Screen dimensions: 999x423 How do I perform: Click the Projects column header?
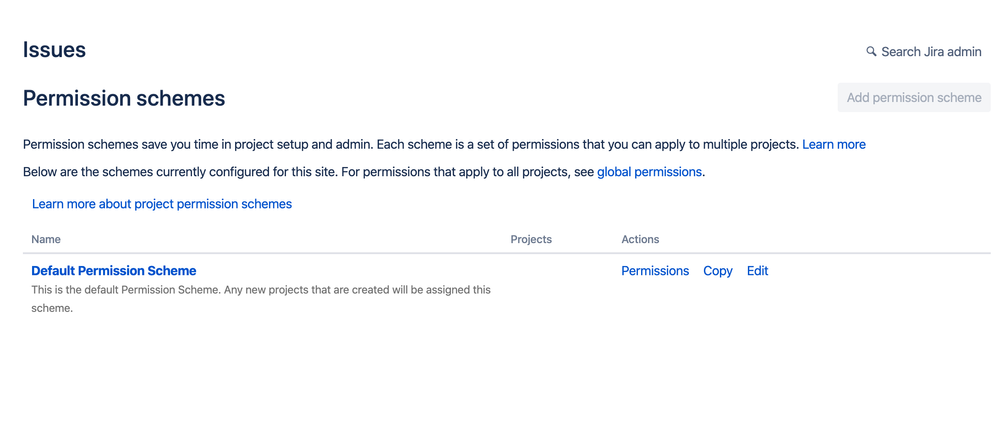[x=531, y=240]
